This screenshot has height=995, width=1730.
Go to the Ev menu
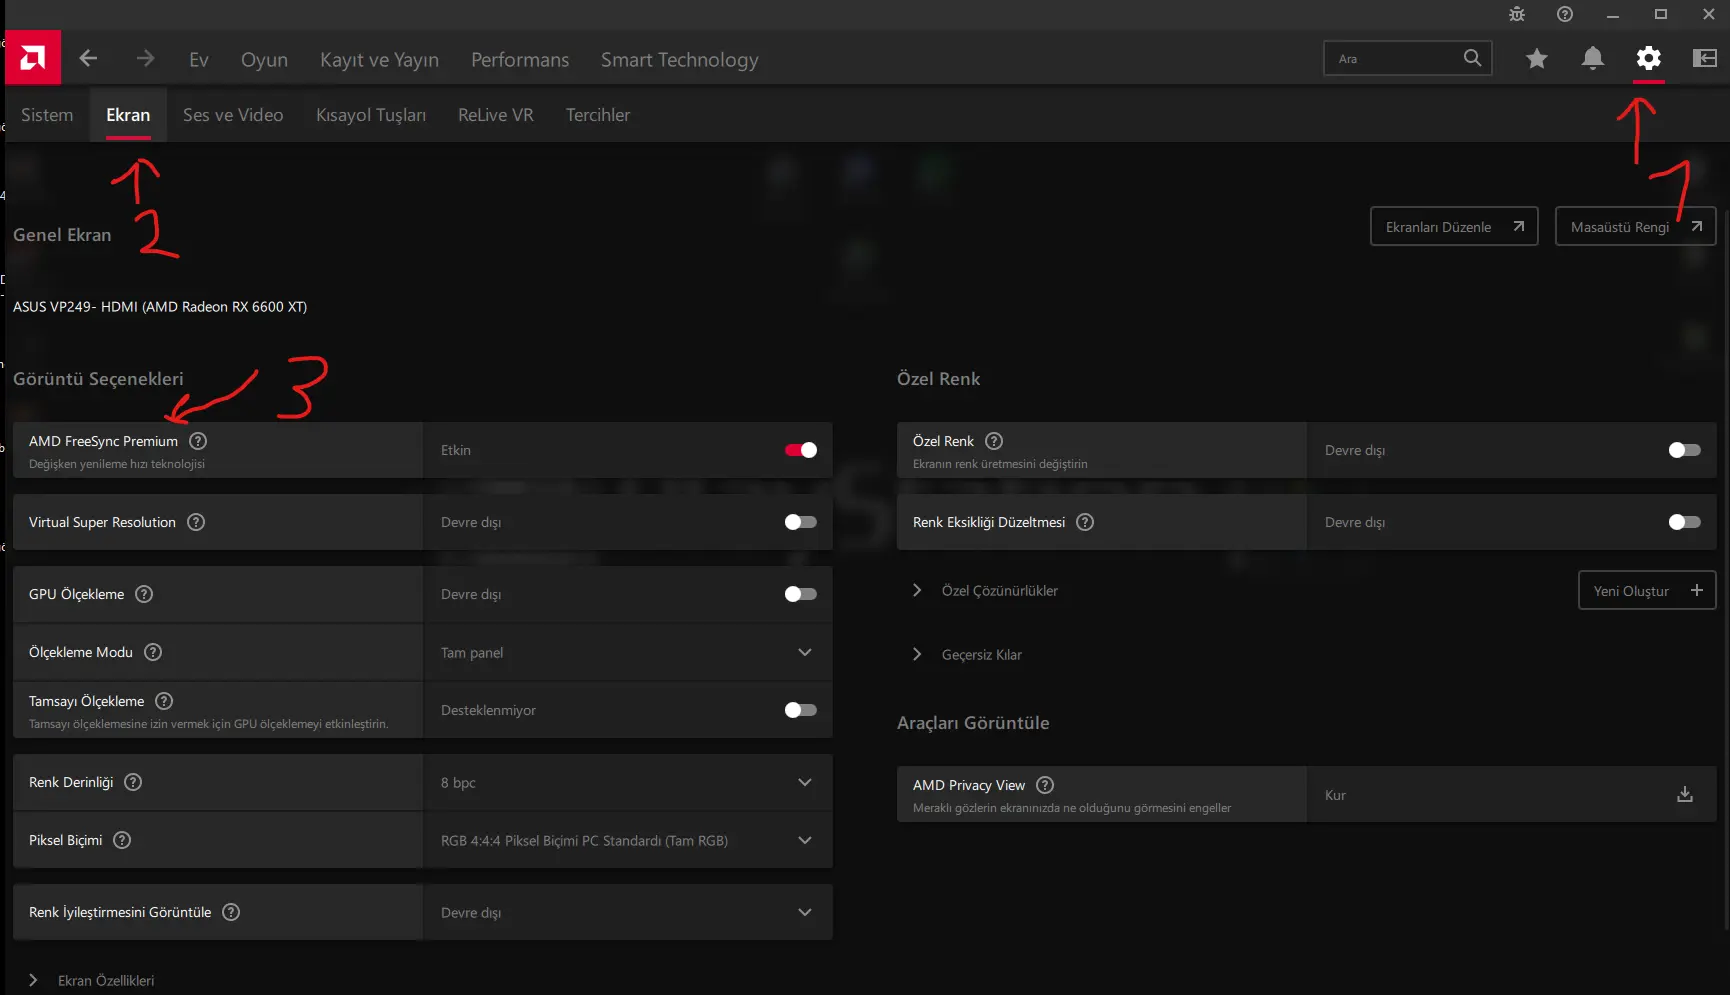click(199, 60)
